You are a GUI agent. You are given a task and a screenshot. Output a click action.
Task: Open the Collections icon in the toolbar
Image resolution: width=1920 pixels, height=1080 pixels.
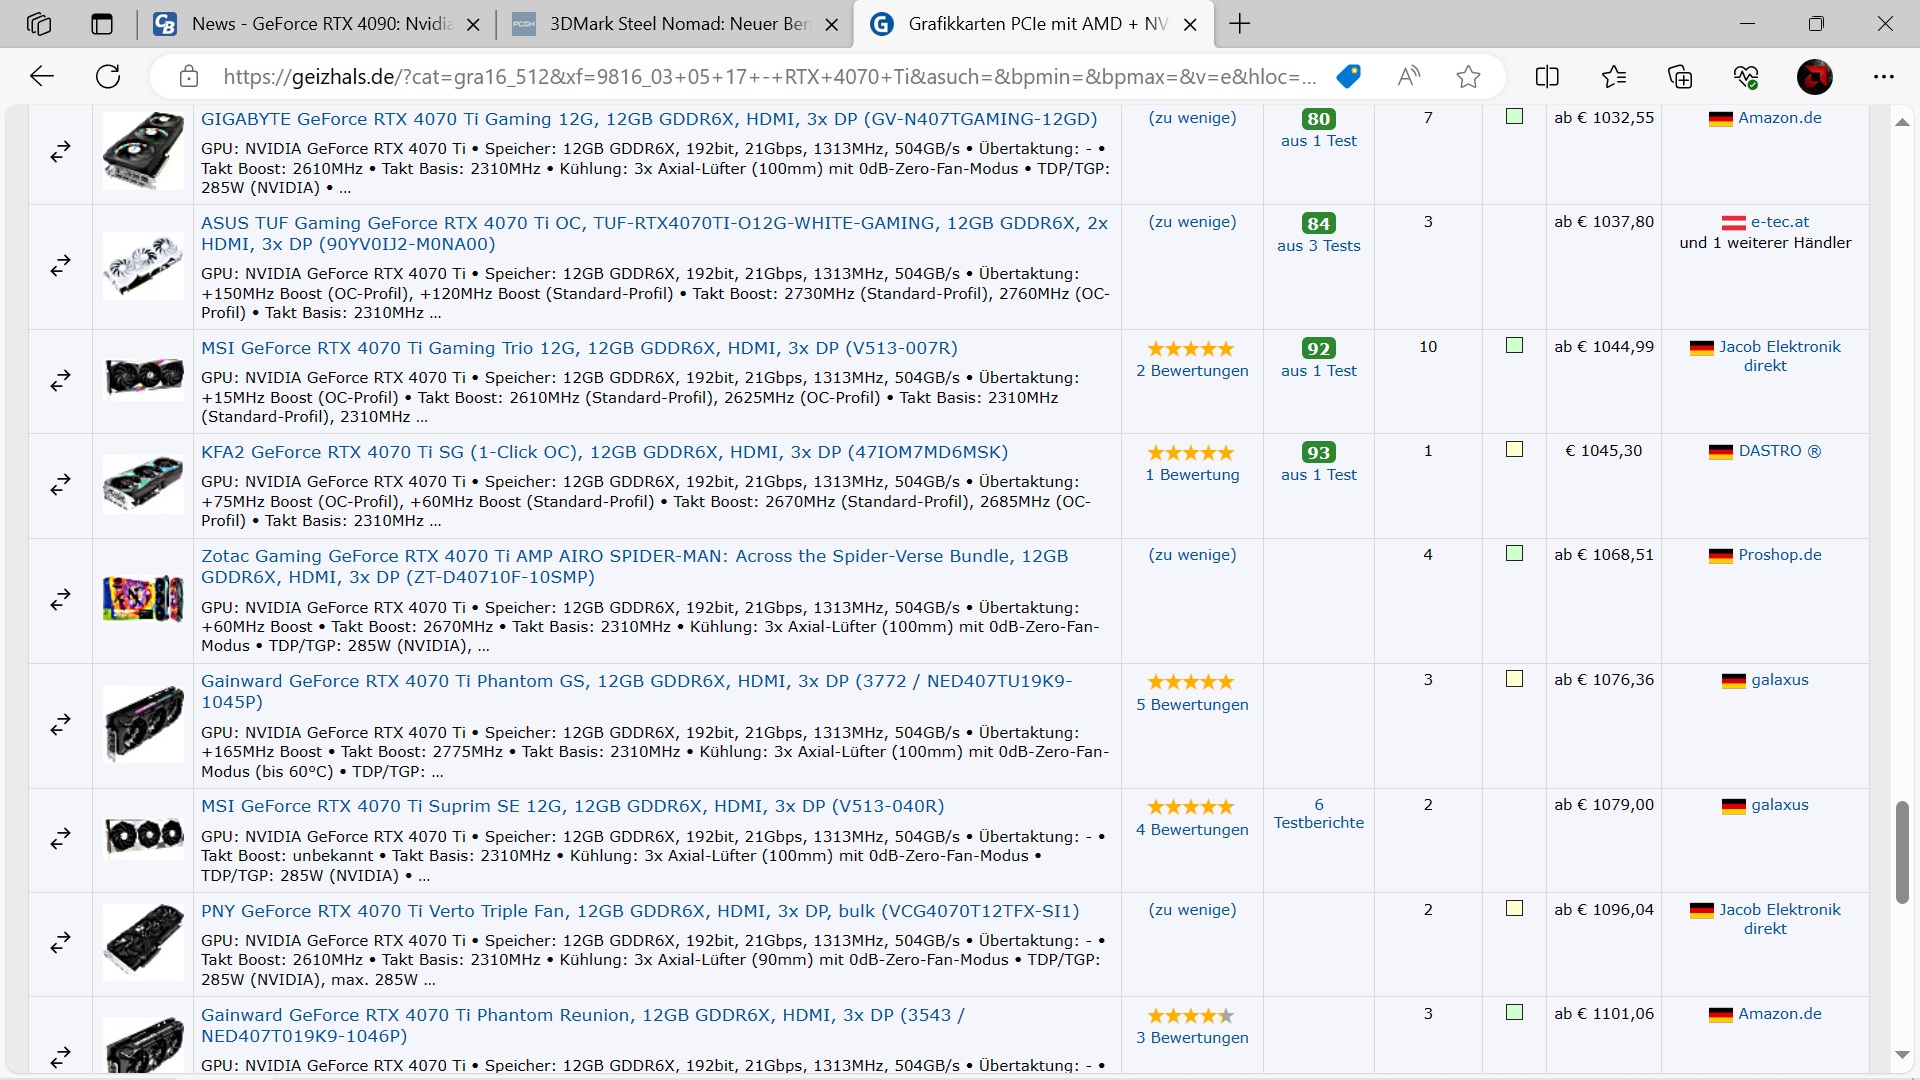pos(1680,77)
